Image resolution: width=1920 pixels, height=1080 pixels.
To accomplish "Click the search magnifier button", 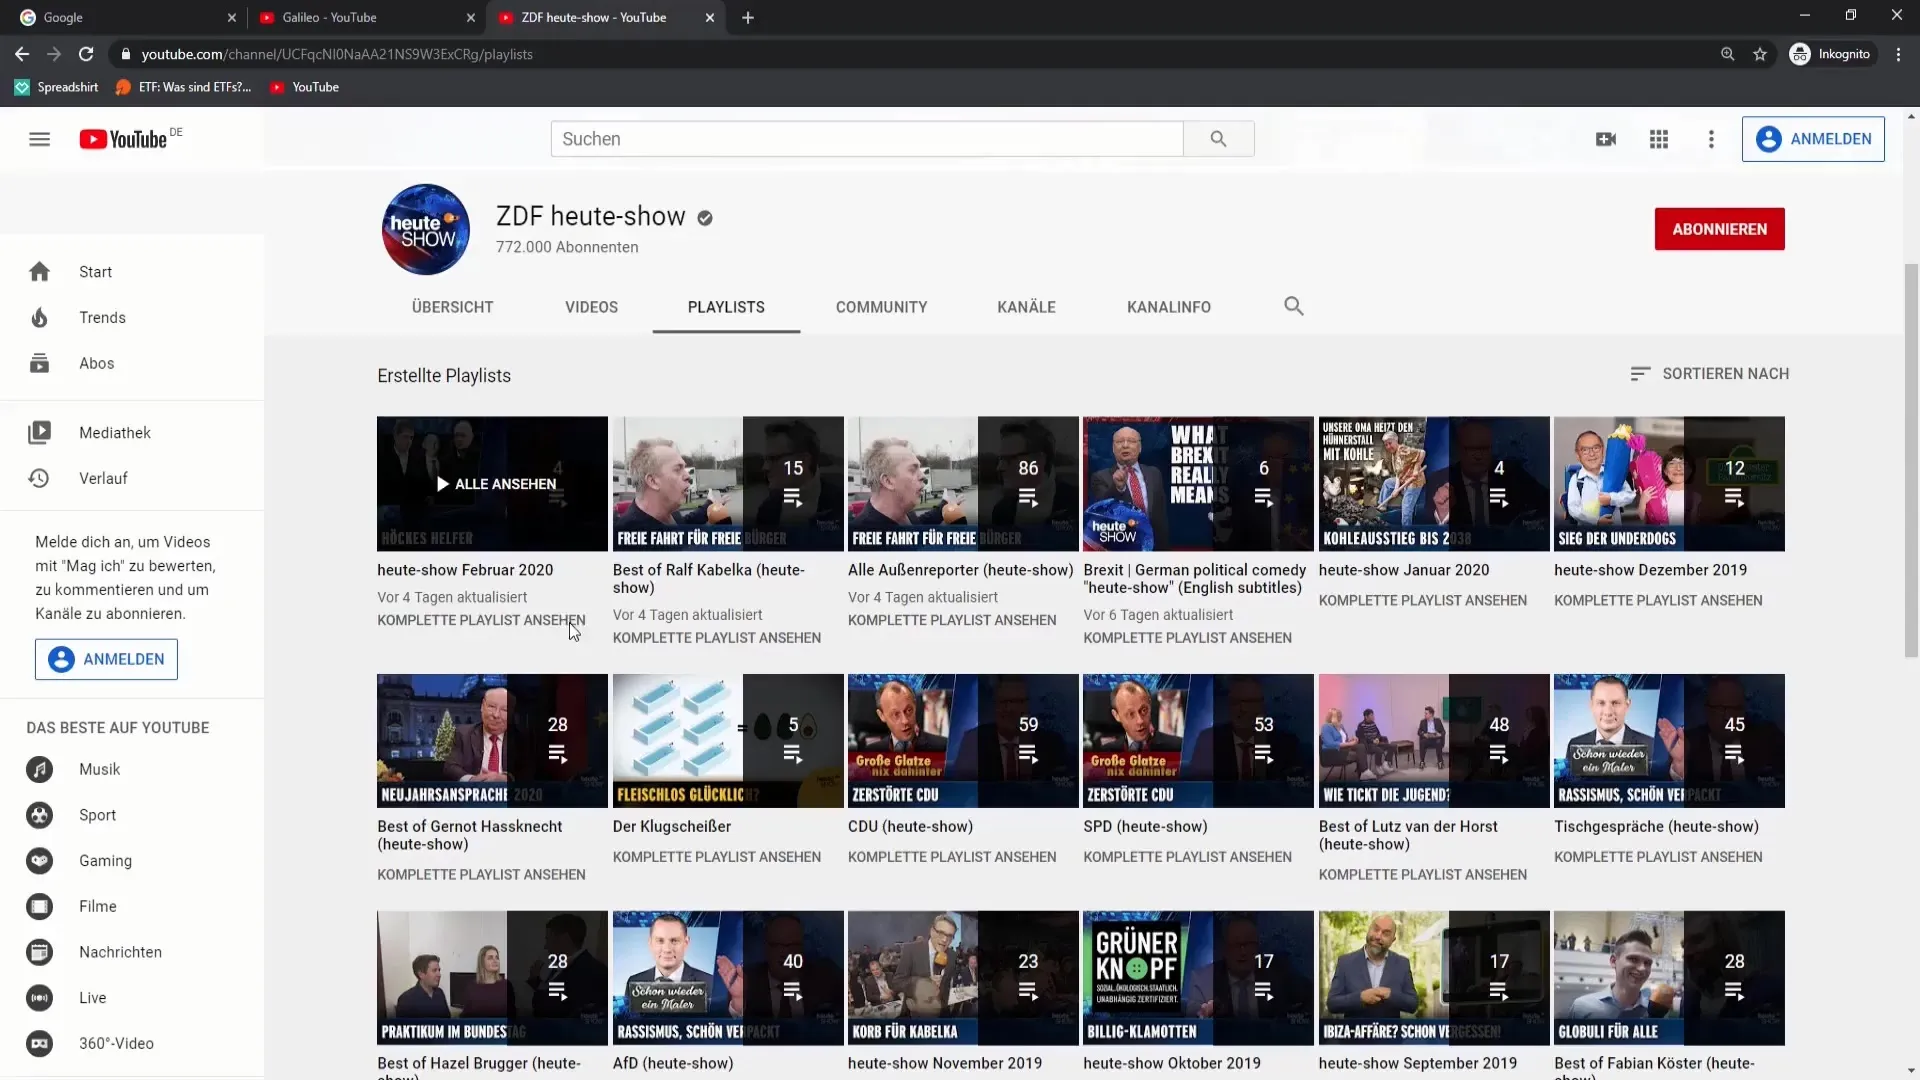I will [1218, 139].
